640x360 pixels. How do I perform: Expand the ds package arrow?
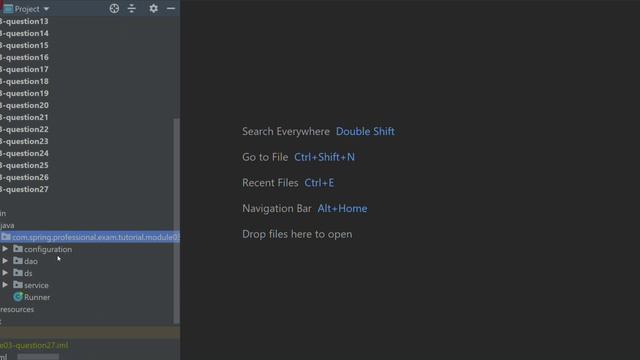5,273
